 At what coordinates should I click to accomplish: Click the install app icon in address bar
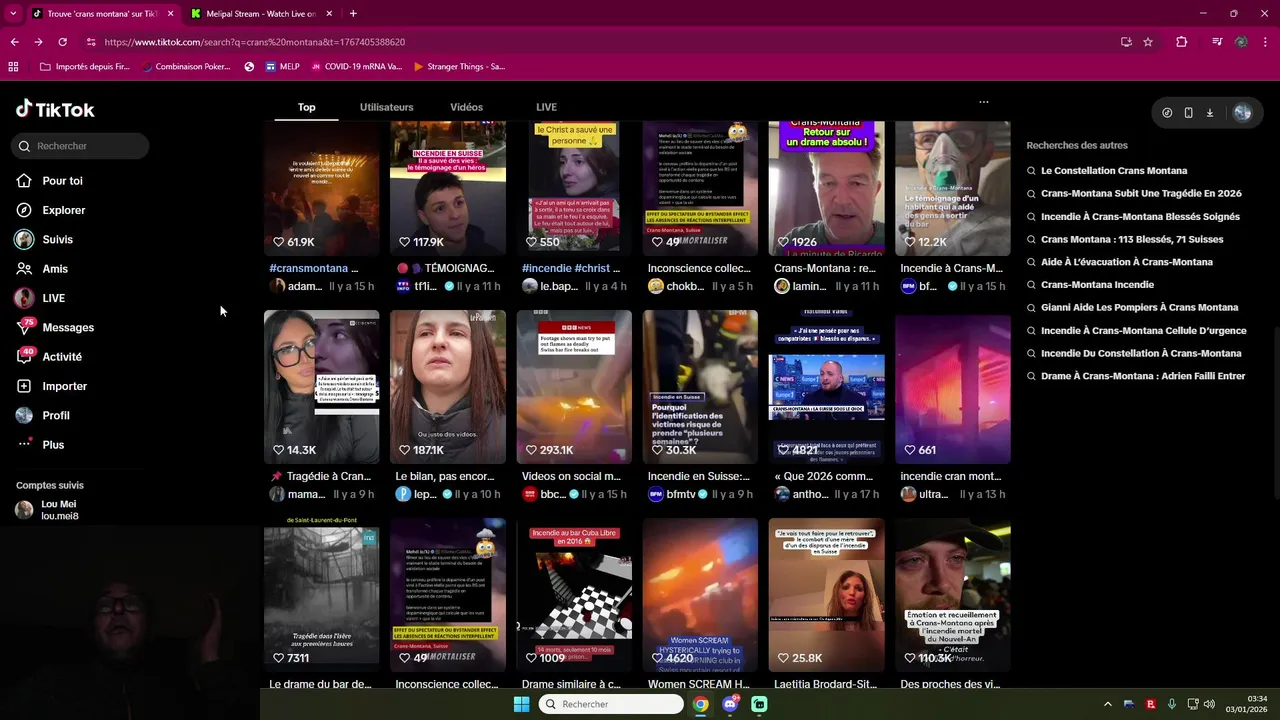click(1126, 42)
